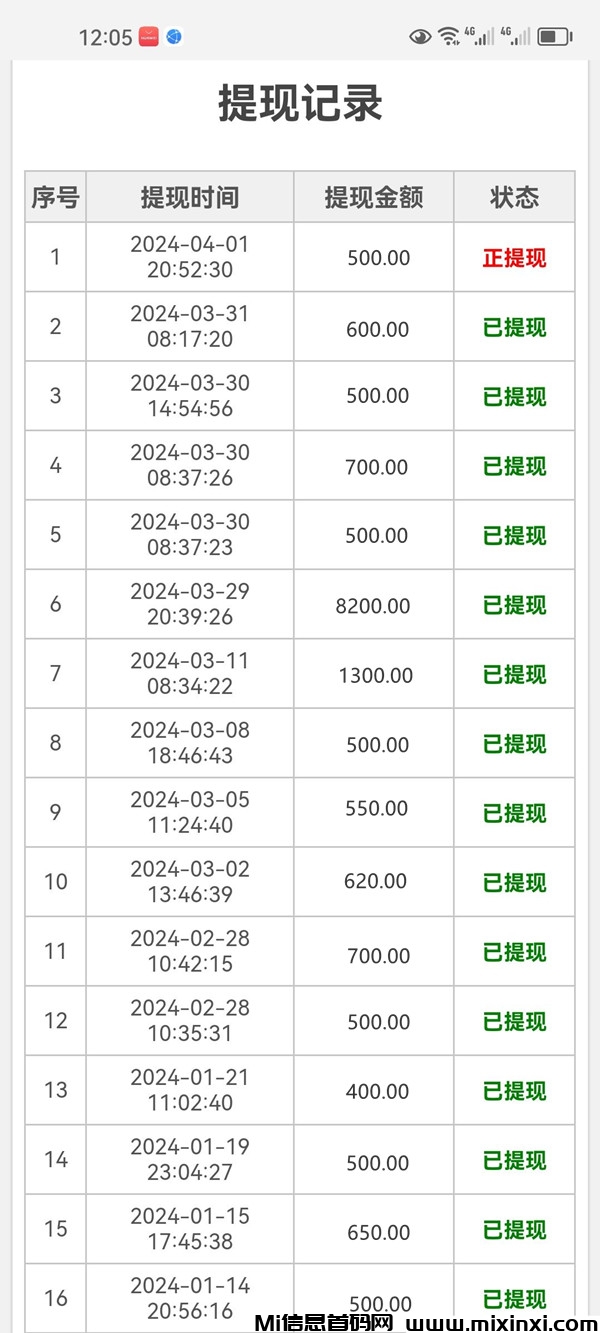The height and width of the screenshot is (1333, 600).
Task: Select the 2024-01-21 11:02:40 time cell
Action: [190, 1090]
